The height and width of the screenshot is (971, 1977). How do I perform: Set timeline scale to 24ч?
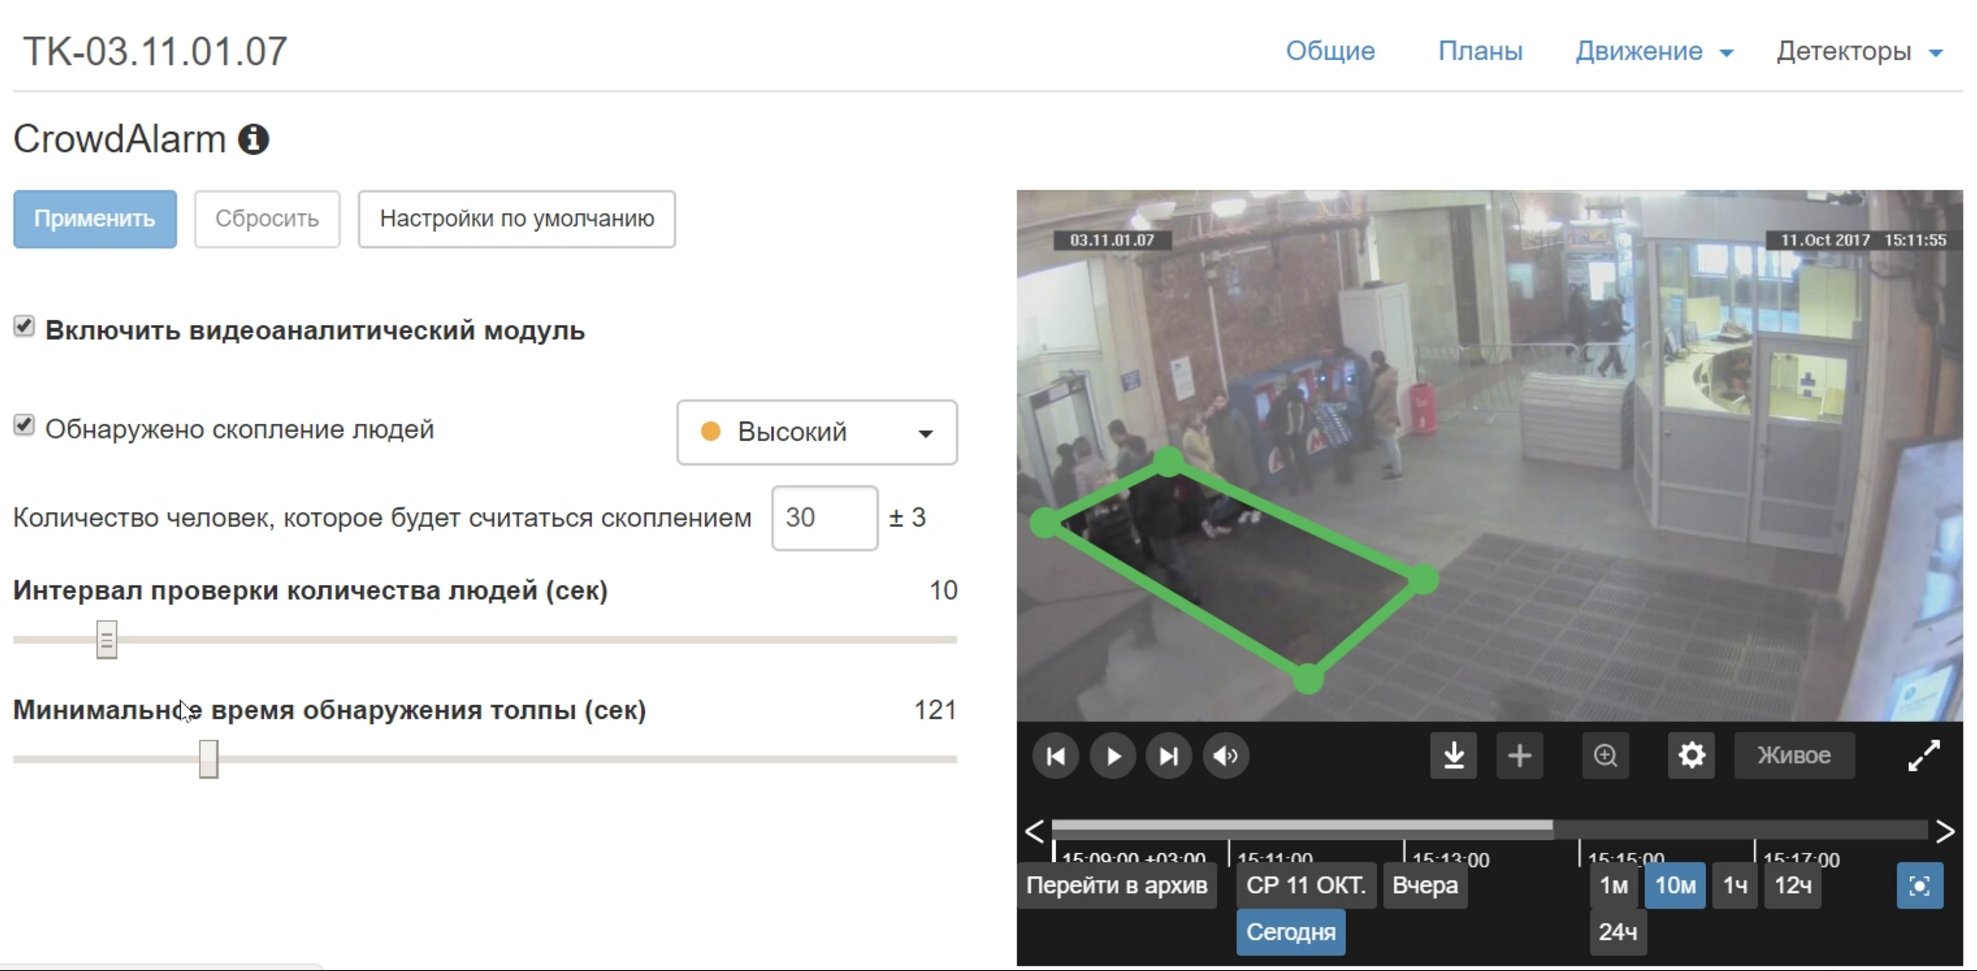[1617, 932]
